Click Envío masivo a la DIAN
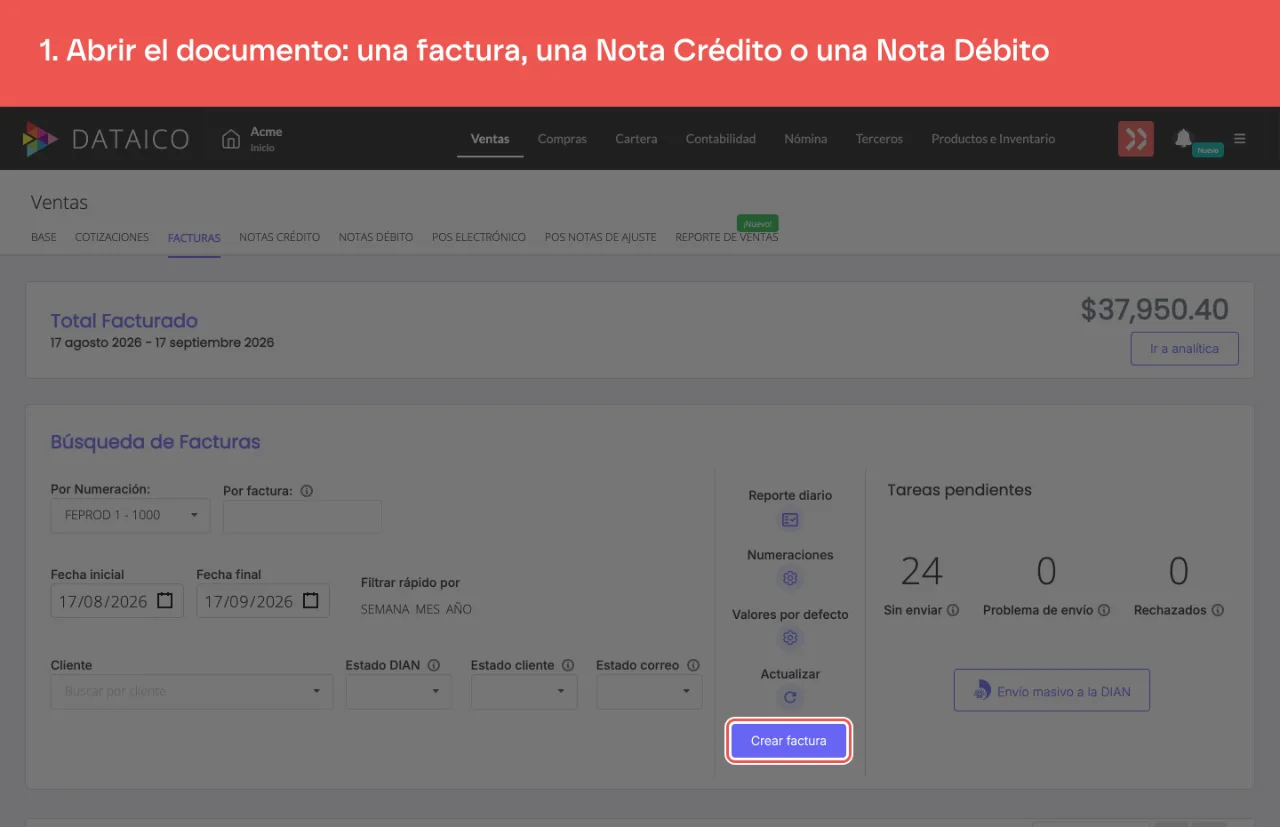The height and width of the screenshot is (827, 1280). coord(1052,690)
